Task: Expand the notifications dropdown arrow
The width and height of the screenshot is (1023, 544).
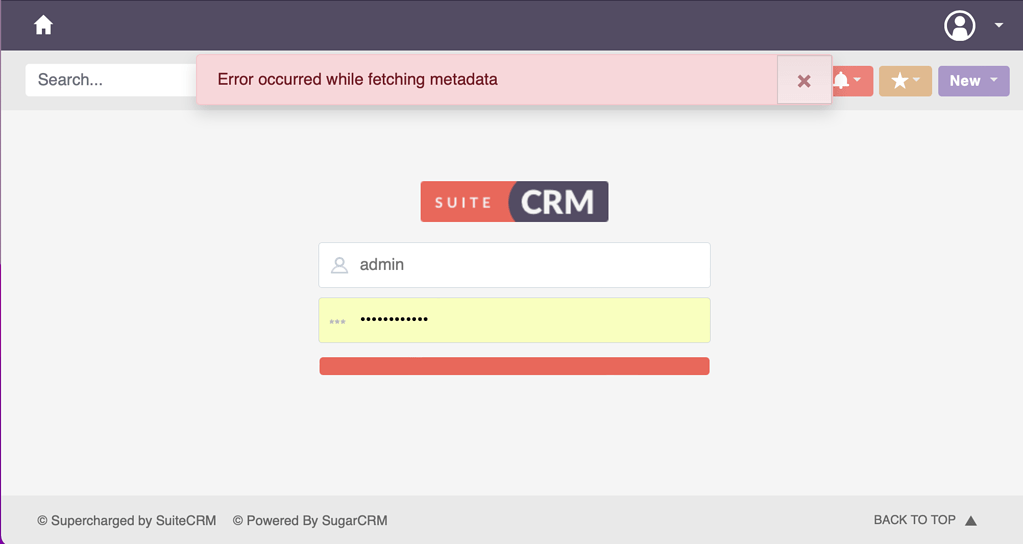Action: (858, 80)
